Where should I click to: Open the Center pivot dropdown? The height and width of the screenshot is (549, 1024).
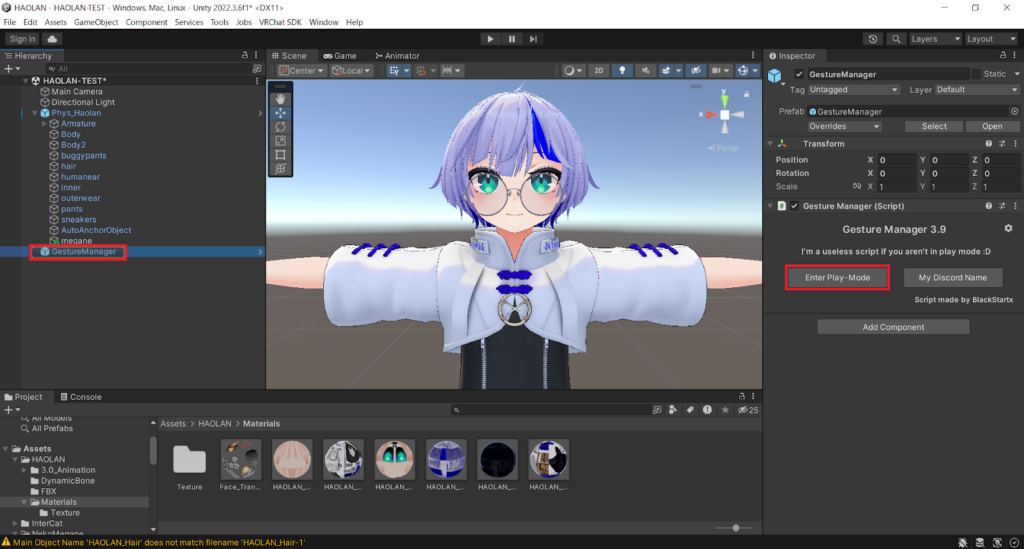coord(302,71)
